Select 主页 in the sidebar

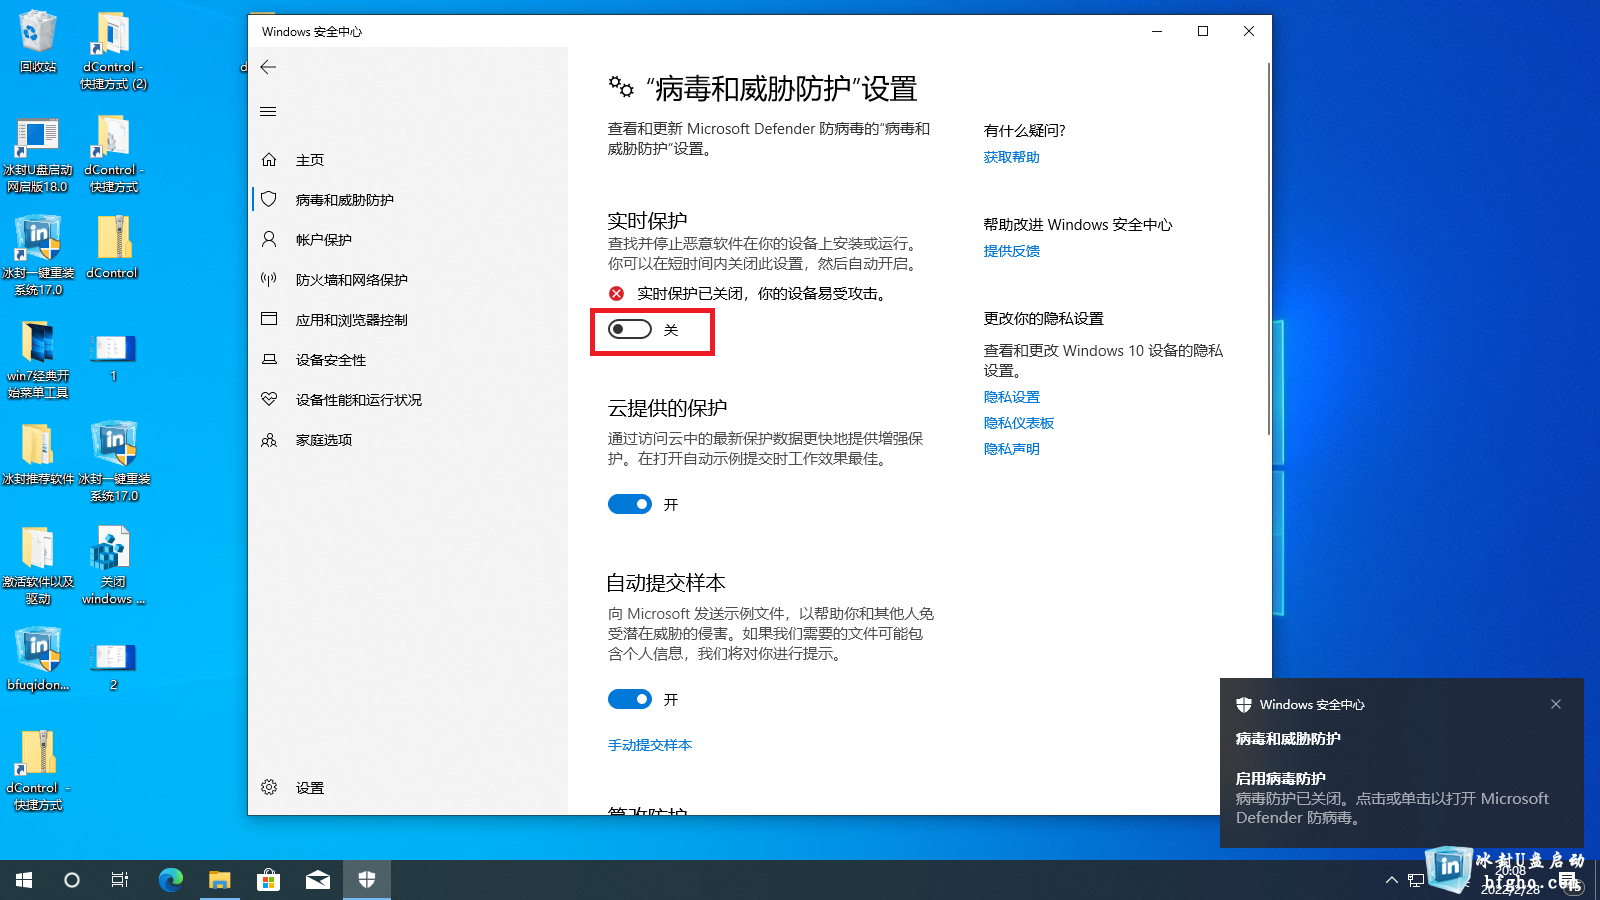[408, 160]
